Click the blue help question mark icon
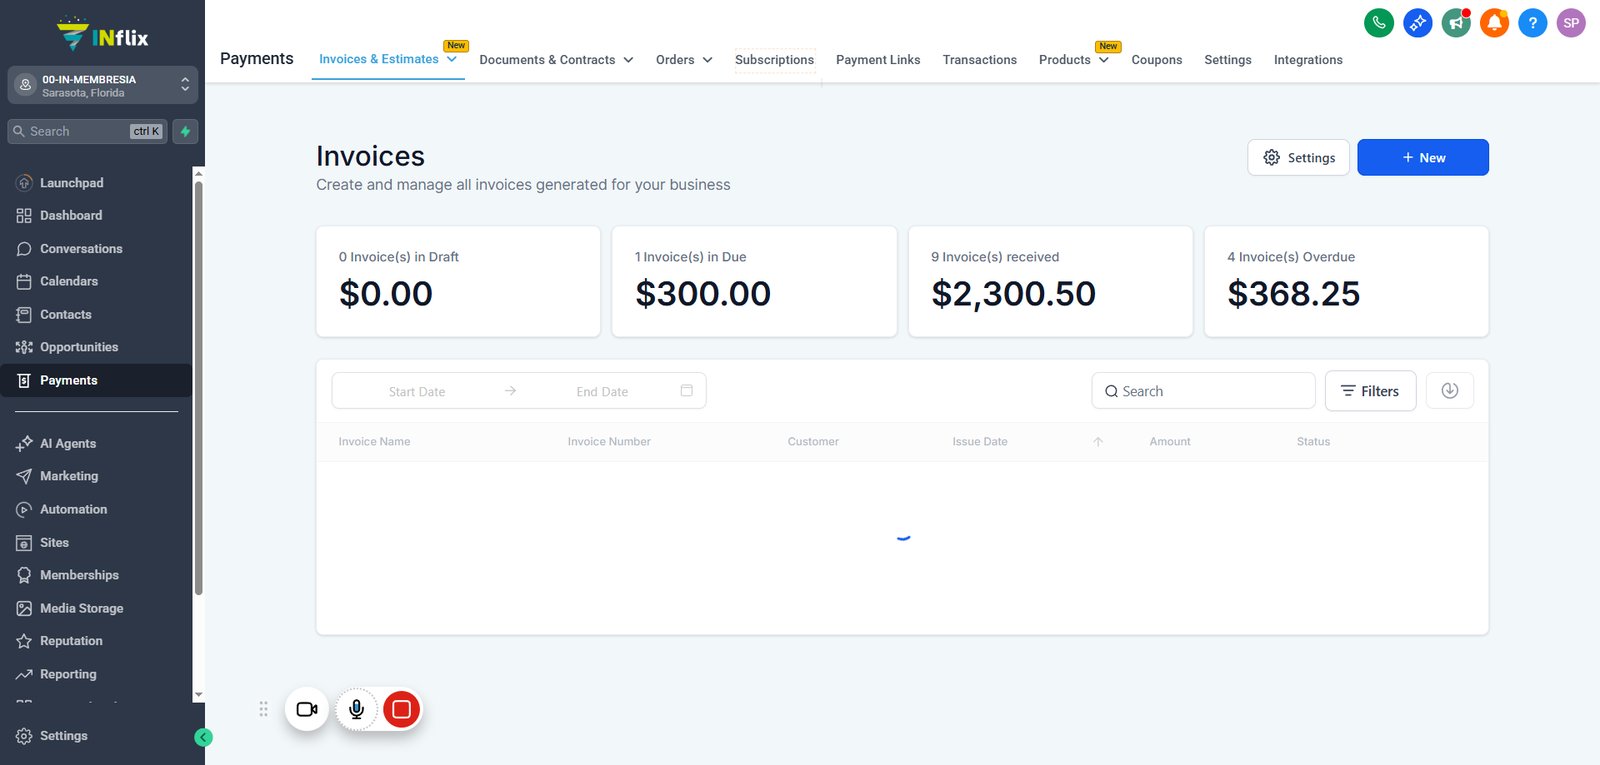1600x765 pixels. [x=1532, y=23]
